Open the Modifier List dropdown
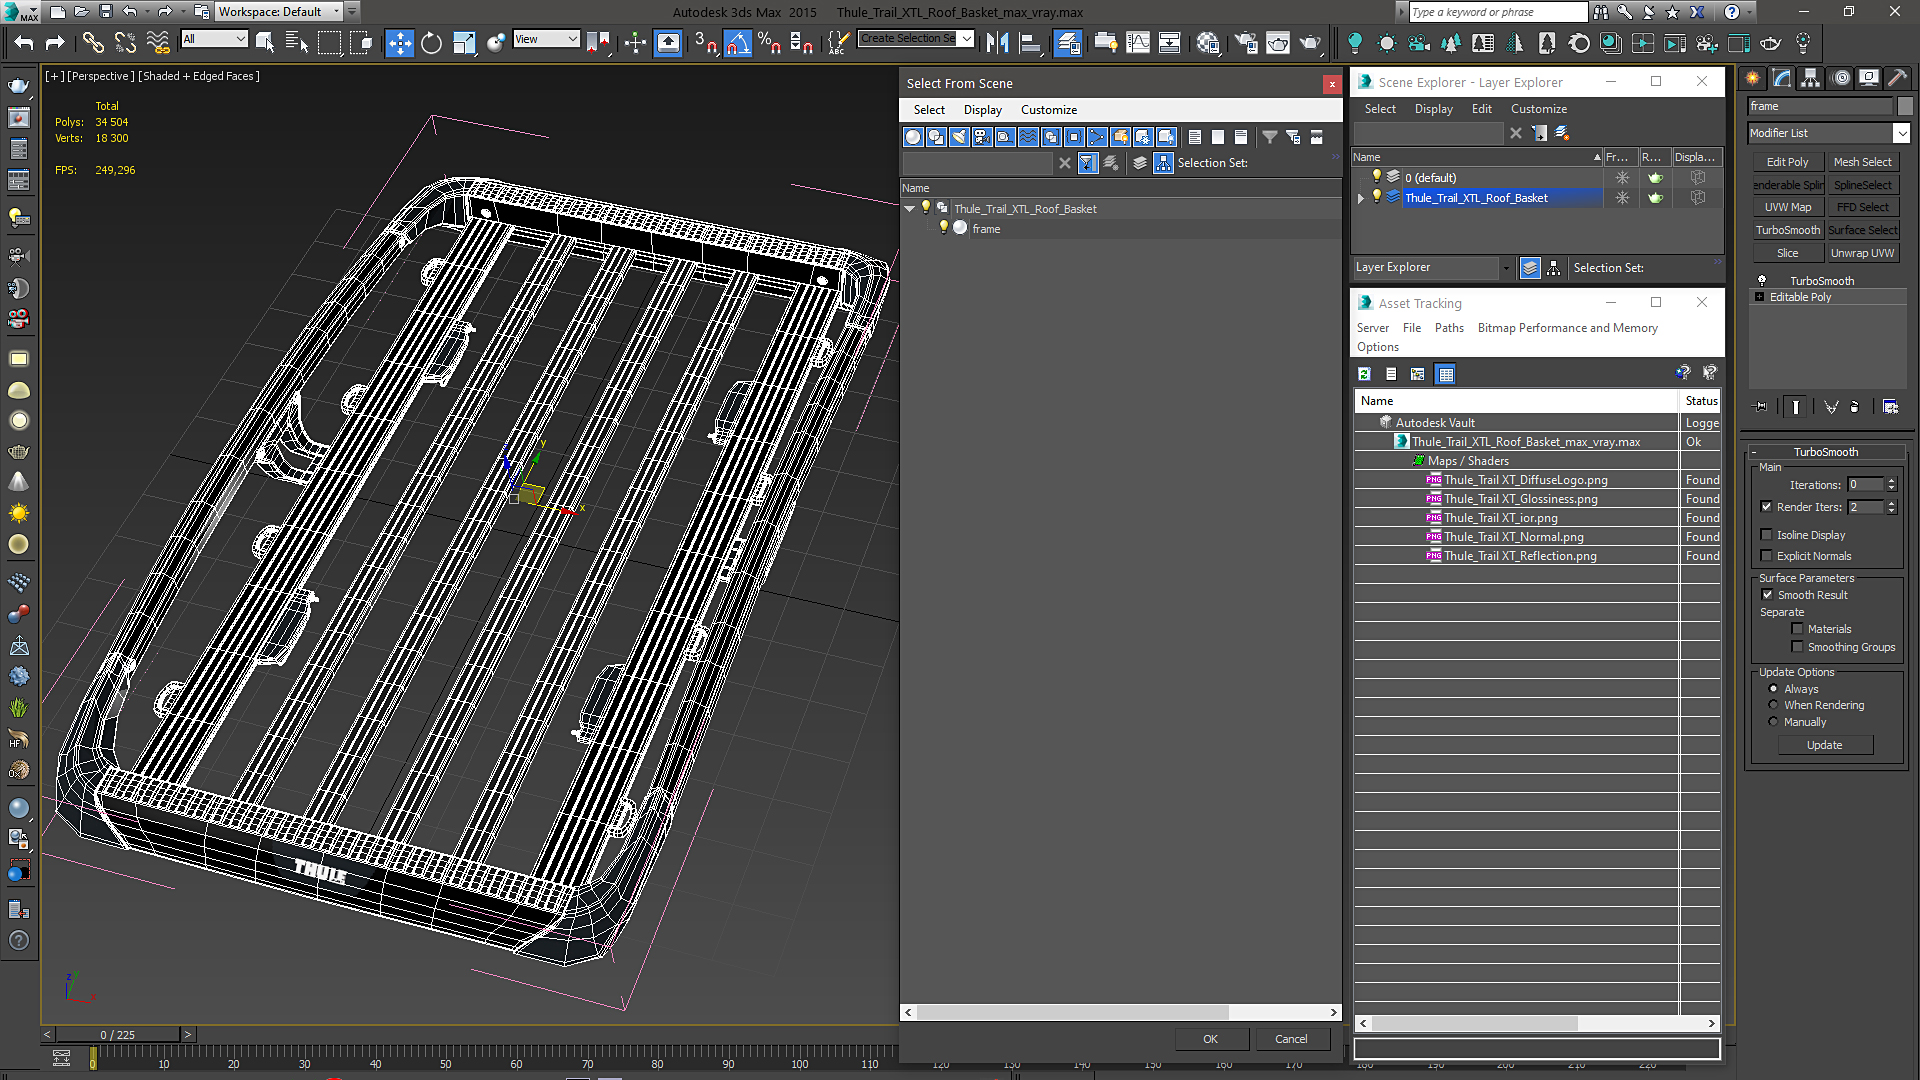 (1901, 133)
